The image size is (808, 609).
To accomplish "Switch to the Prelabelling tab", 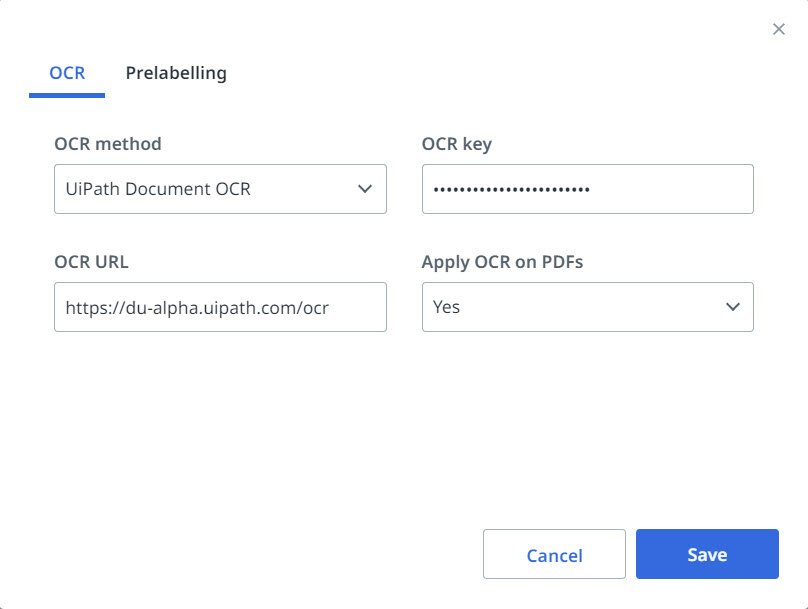I will [x=176, y=73].
